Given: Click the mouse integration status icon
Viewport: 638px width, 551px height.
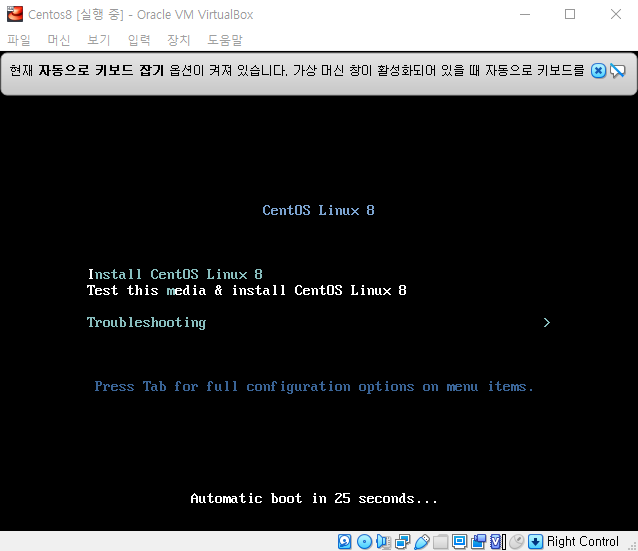Looking at the screenshot, I should pos(516,542).
